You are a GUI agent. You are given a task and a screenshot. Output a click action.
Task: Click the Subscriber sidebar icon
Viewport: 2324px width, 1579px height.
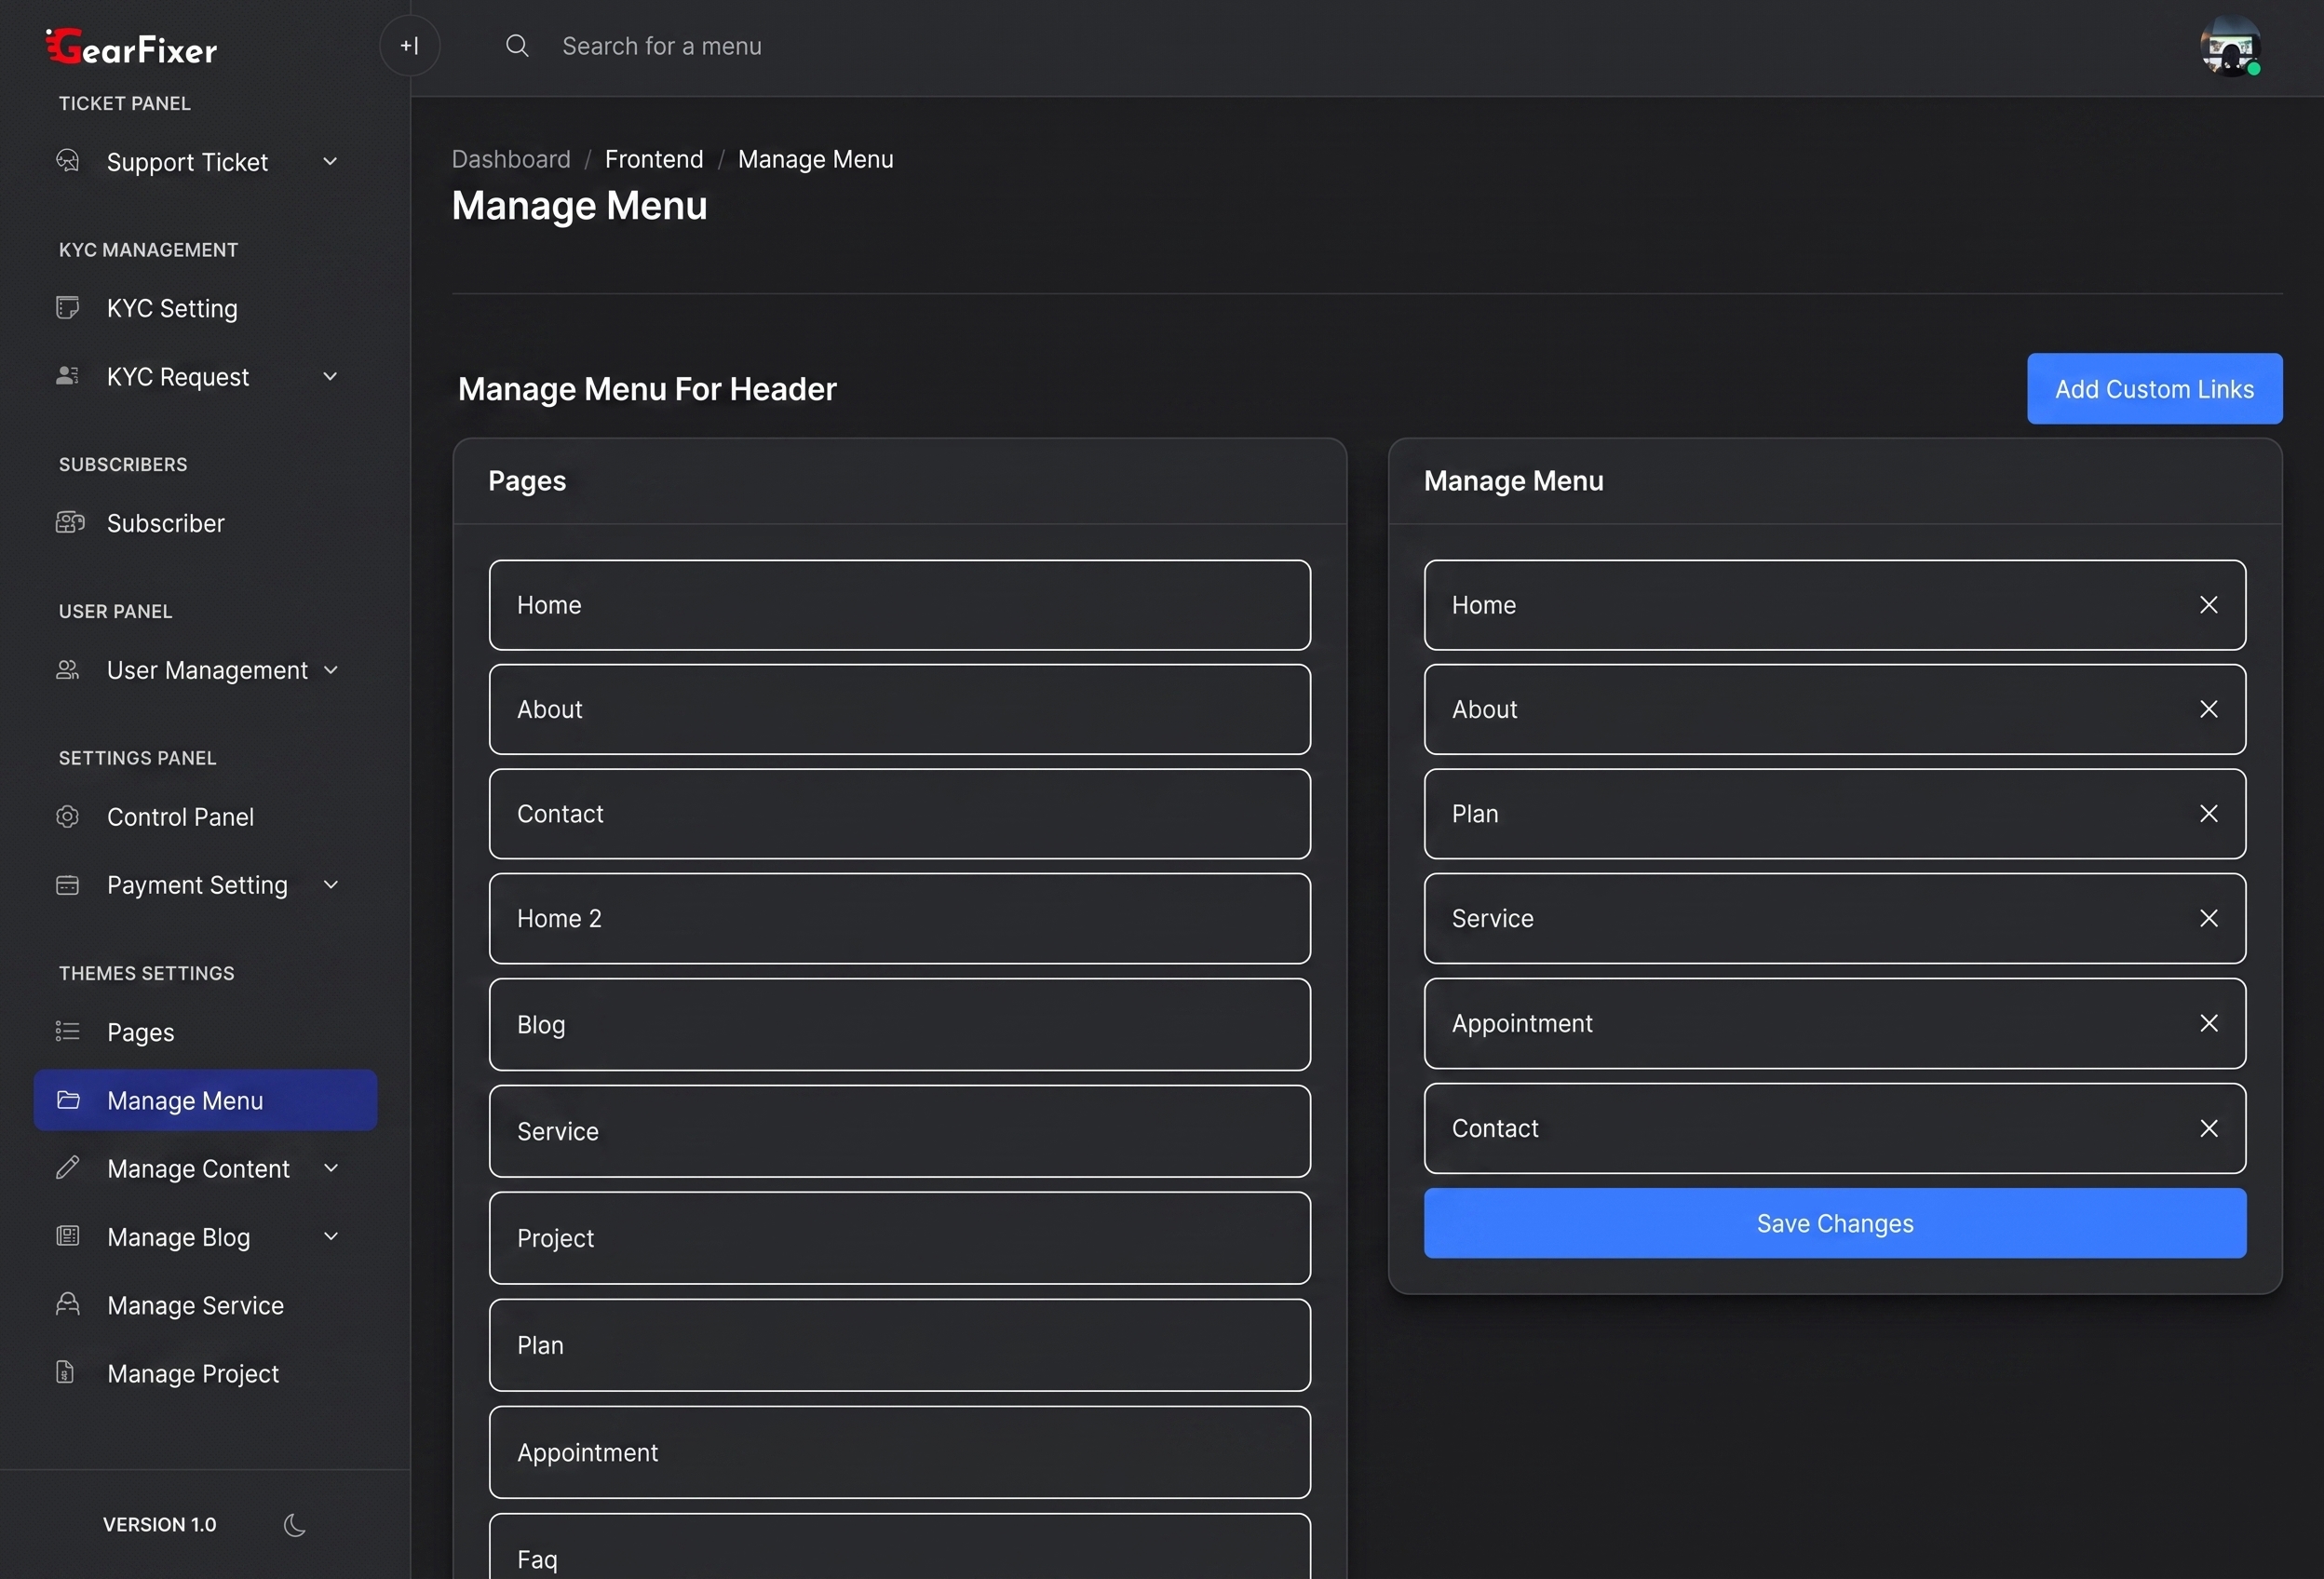[x=69, y=522]
